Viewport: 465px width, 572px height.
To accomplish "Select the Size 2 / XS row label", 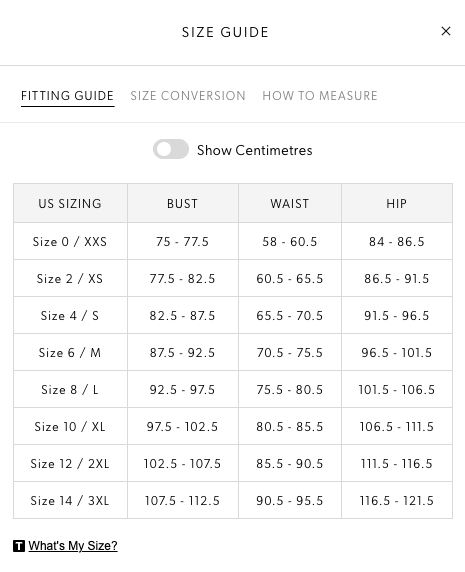I will 70,279.
